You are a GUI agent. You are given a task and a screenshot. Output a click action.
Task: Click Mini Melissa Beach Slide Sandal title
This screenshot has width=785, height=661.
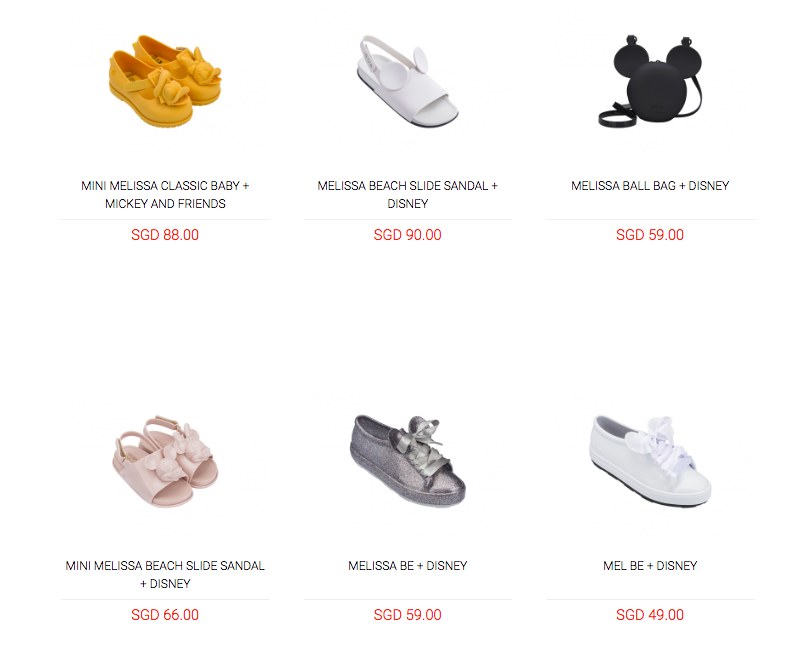tap(165, 575)
